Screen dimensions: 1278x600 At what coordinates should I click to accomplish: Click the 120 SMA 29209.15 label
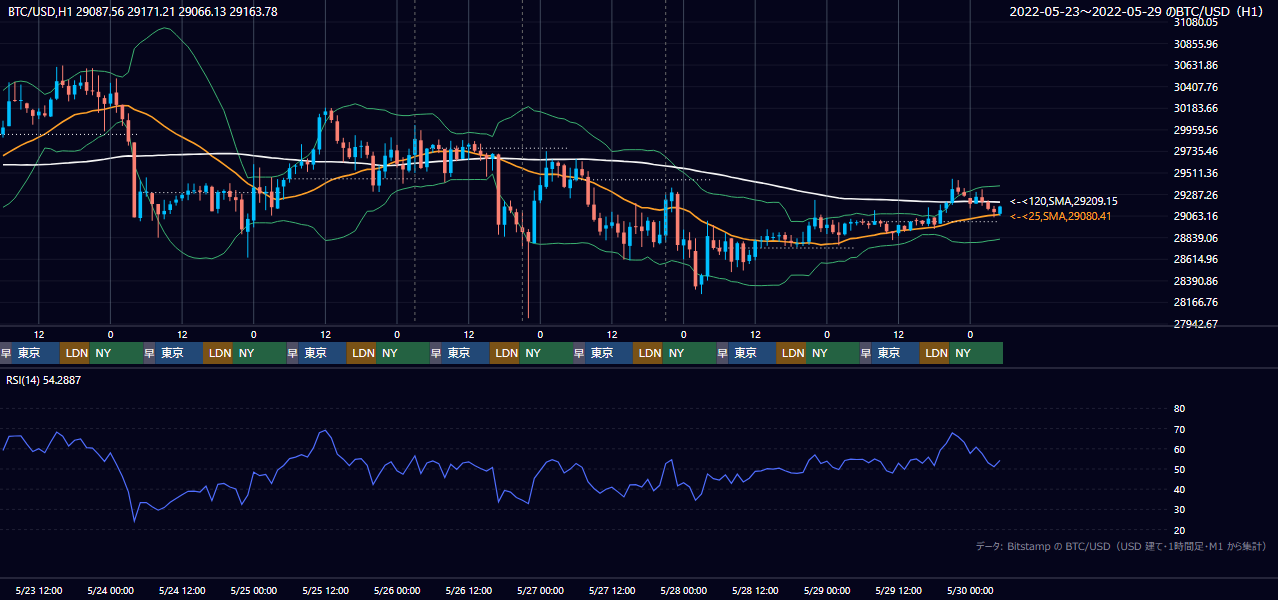point(1064,201)
